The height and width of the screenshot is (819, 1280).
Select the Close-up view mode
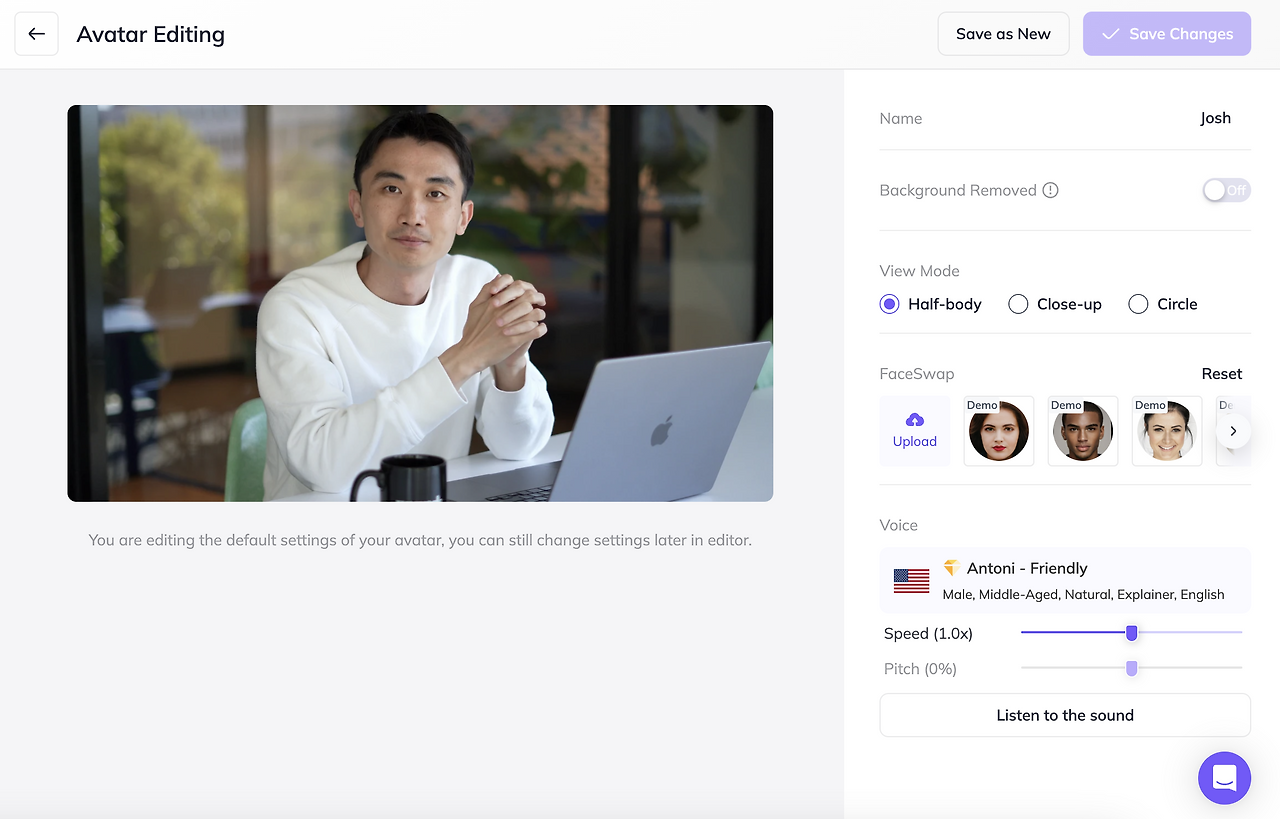pos(1055,304)
